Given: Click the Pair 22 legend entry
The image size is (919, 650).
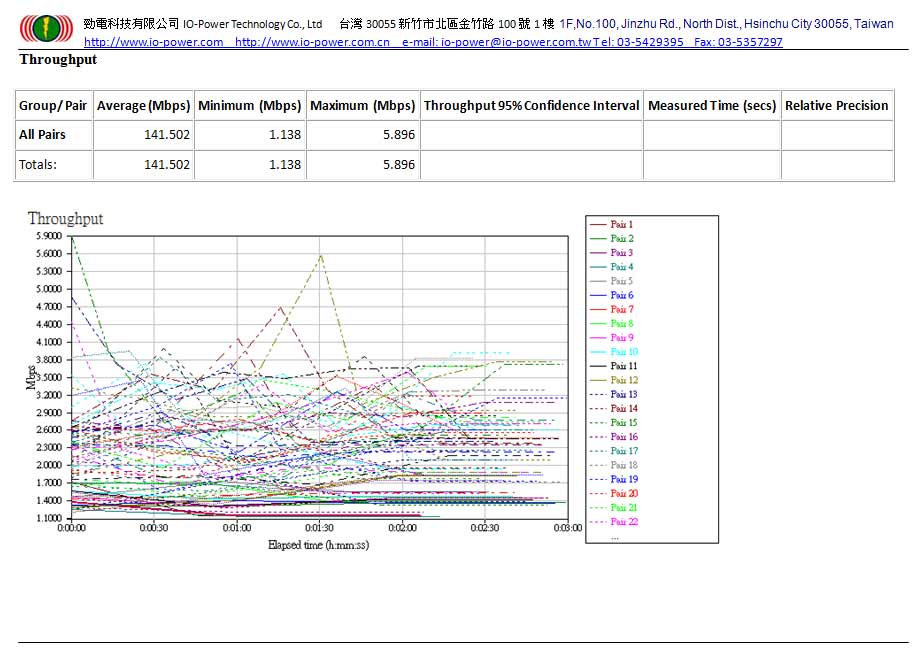Looking at the screenshot, I should pyautogui.click(x=614, y=522).
